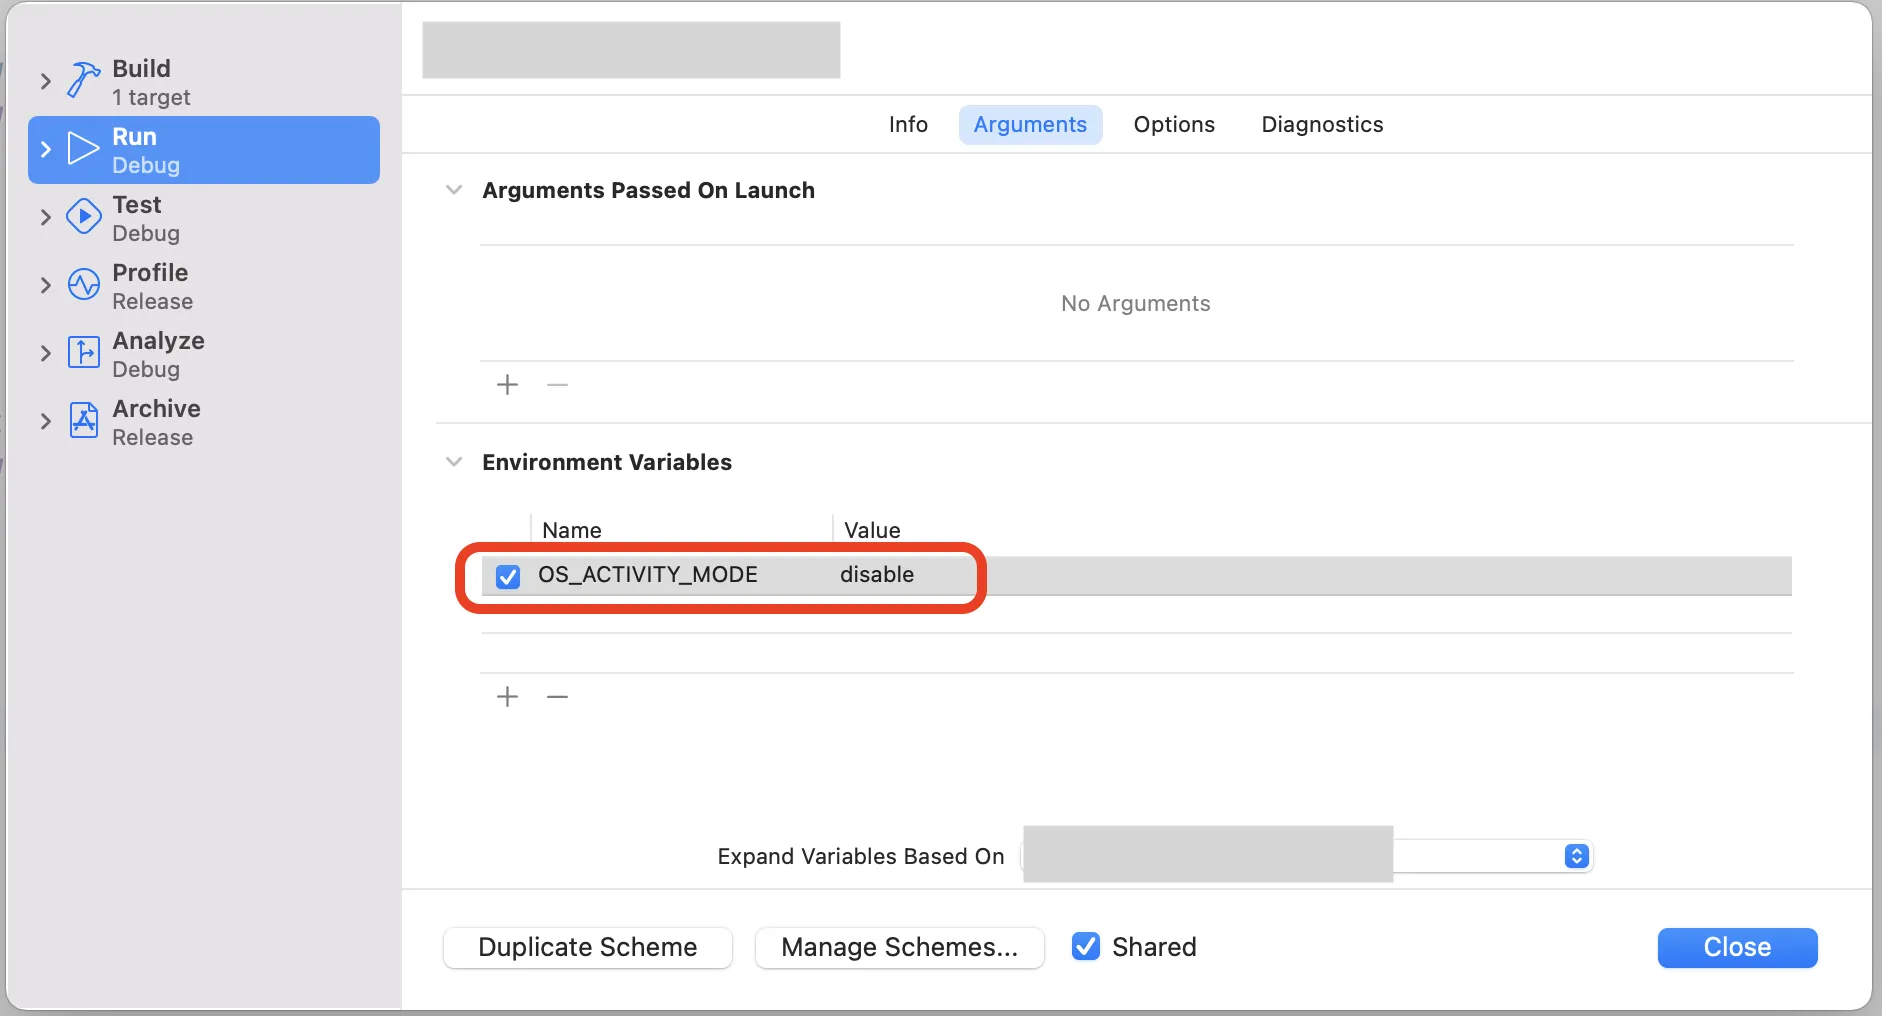Click the Profile waveform icon

pyautogui.click(x=83, y=285)
